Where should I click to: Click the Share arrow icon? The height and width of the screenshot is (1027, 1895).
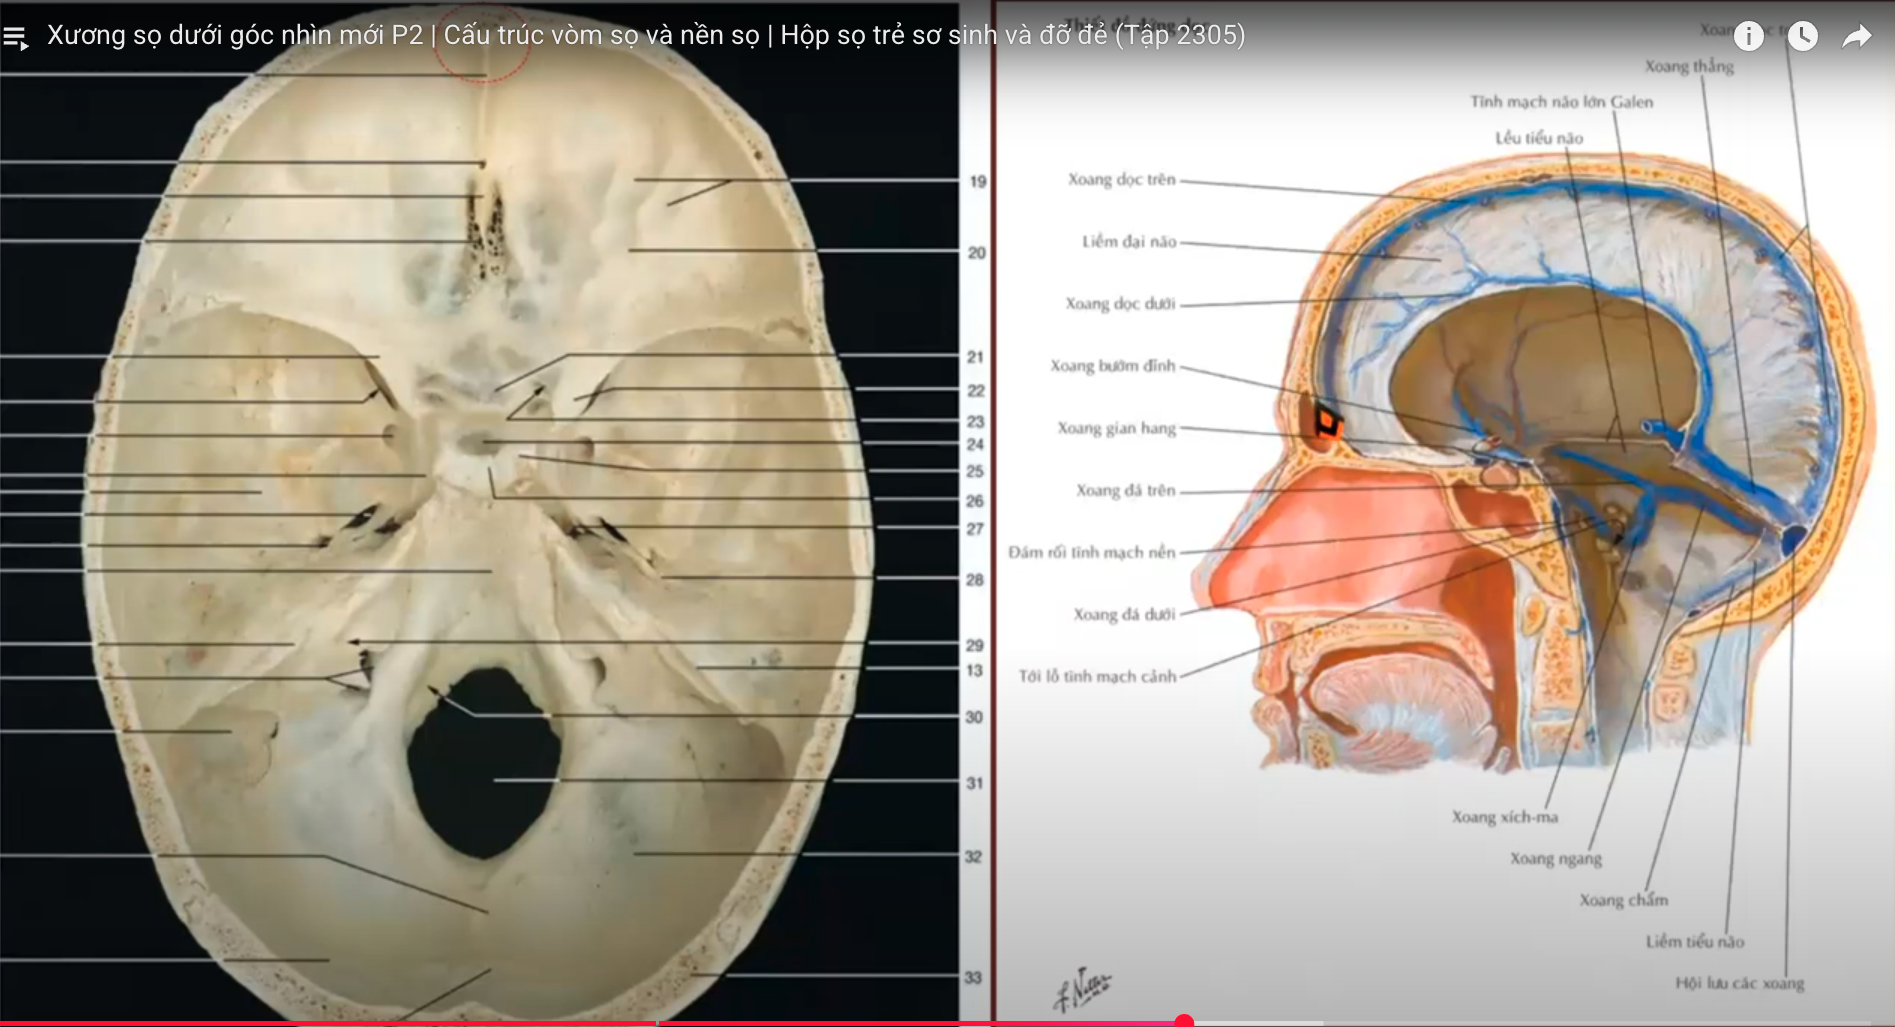pos(1857,37)
